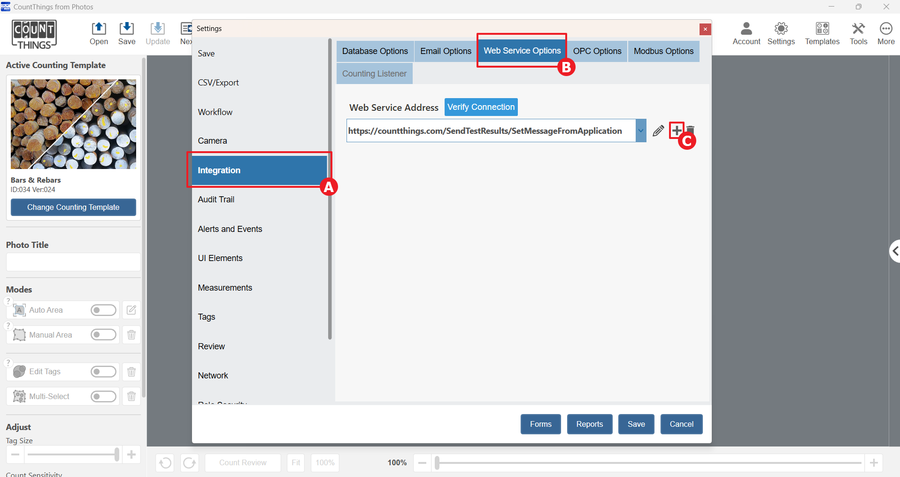Select the Audit Trail settings category
900x477 pixels.
216,199
